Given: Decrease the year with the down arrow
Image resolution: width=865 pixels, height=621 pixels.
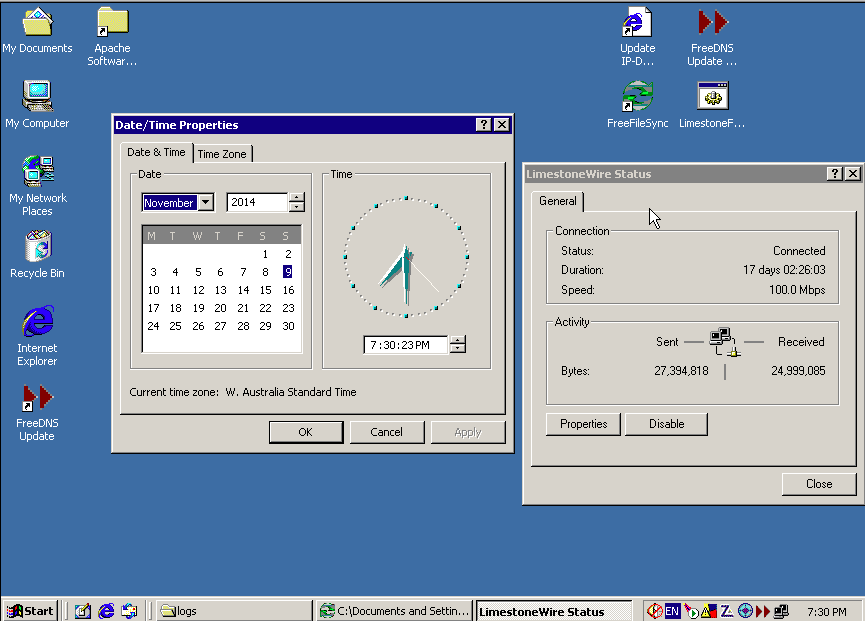Looking at the screenshot, I should click(x=297, y=207).
